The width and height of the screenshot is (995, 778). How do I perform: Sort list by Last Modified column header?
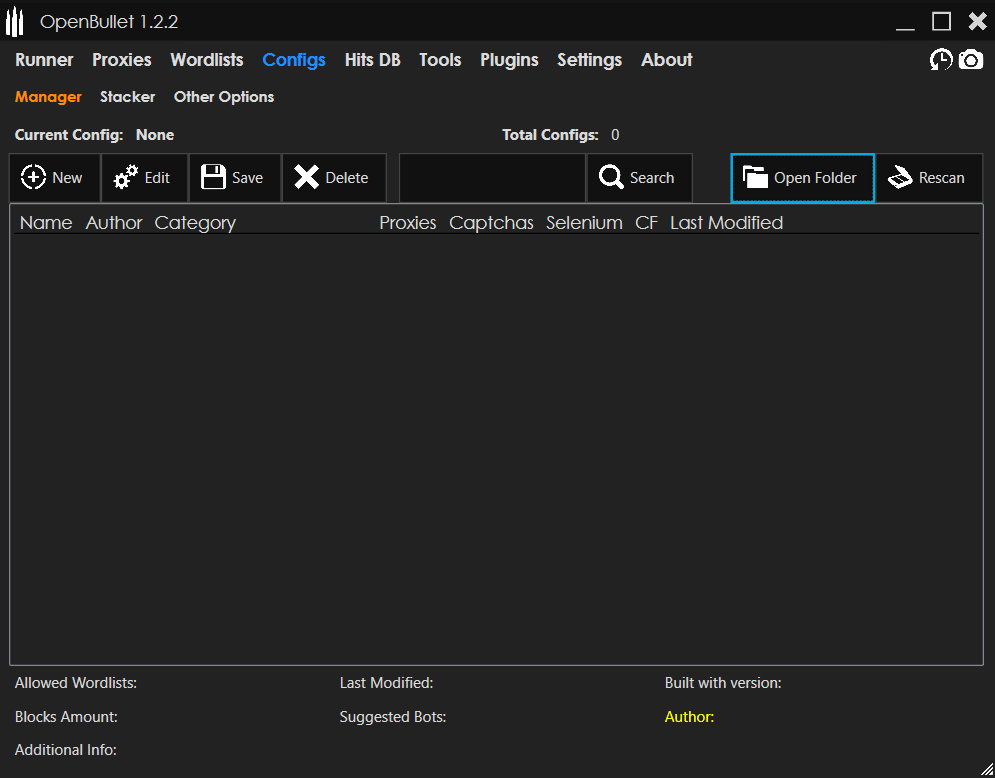tap(727, 223)
